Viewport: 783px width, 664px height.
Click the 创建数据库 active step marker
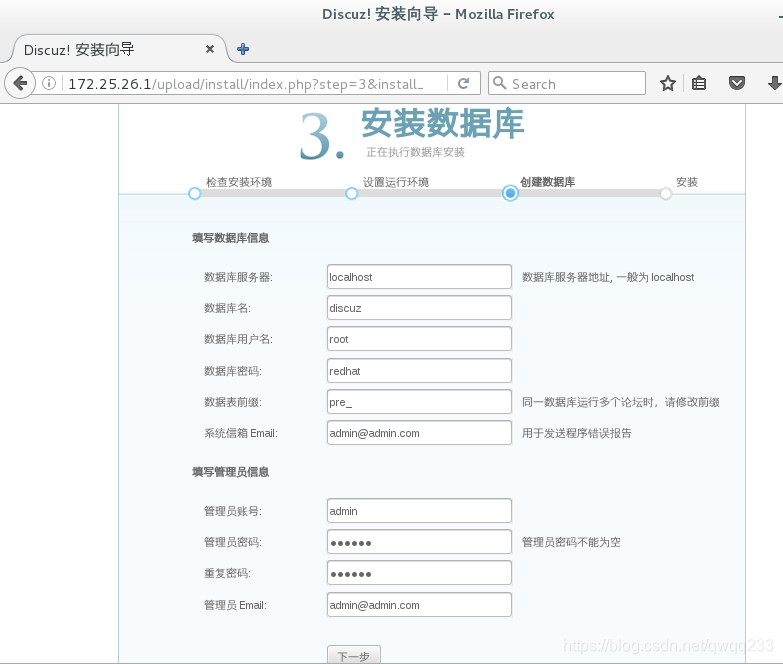[x=510, y=193]
